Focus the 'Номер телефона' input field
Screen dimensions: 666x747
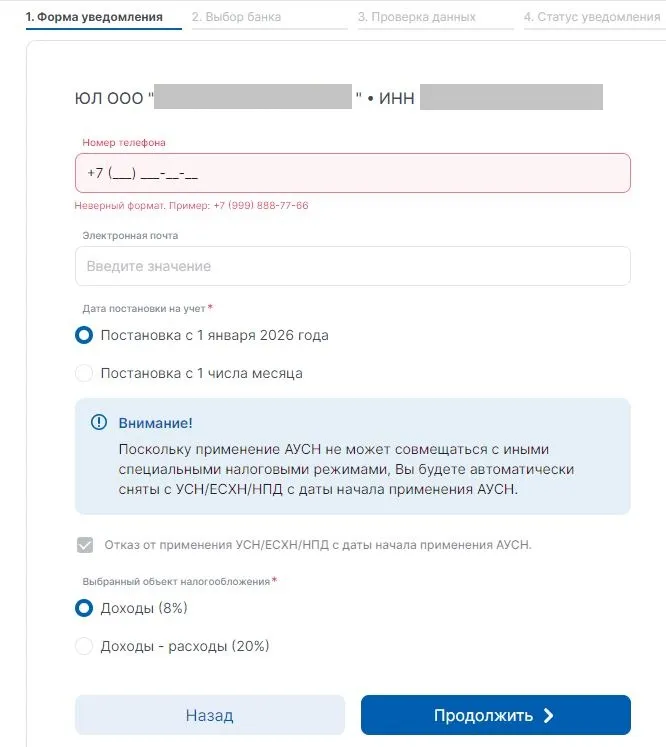click(x=352, y=173)
